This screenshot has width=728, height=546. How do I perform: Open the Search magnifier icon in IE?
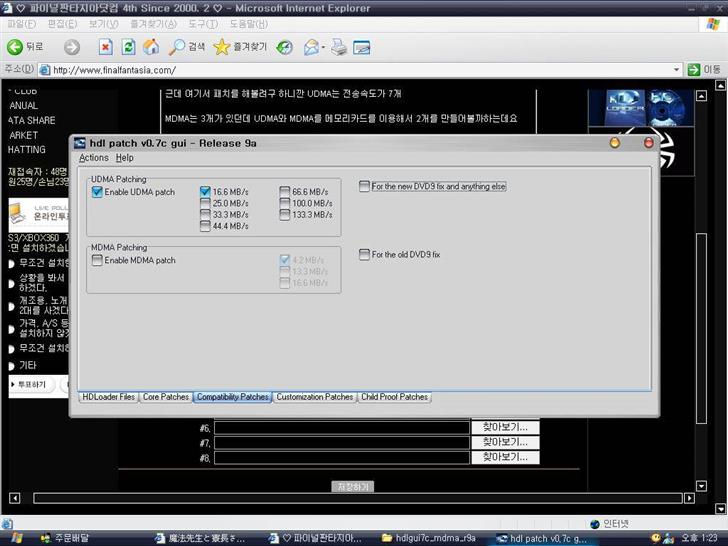pos(176,47)
